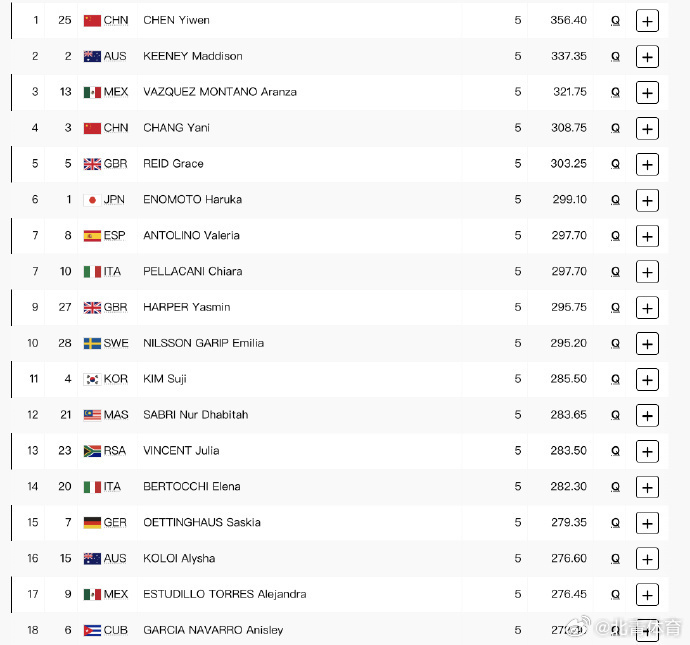Click the plus icon beside REID Grace
This screenshot has width=690, height=645.
click(647, 165)
